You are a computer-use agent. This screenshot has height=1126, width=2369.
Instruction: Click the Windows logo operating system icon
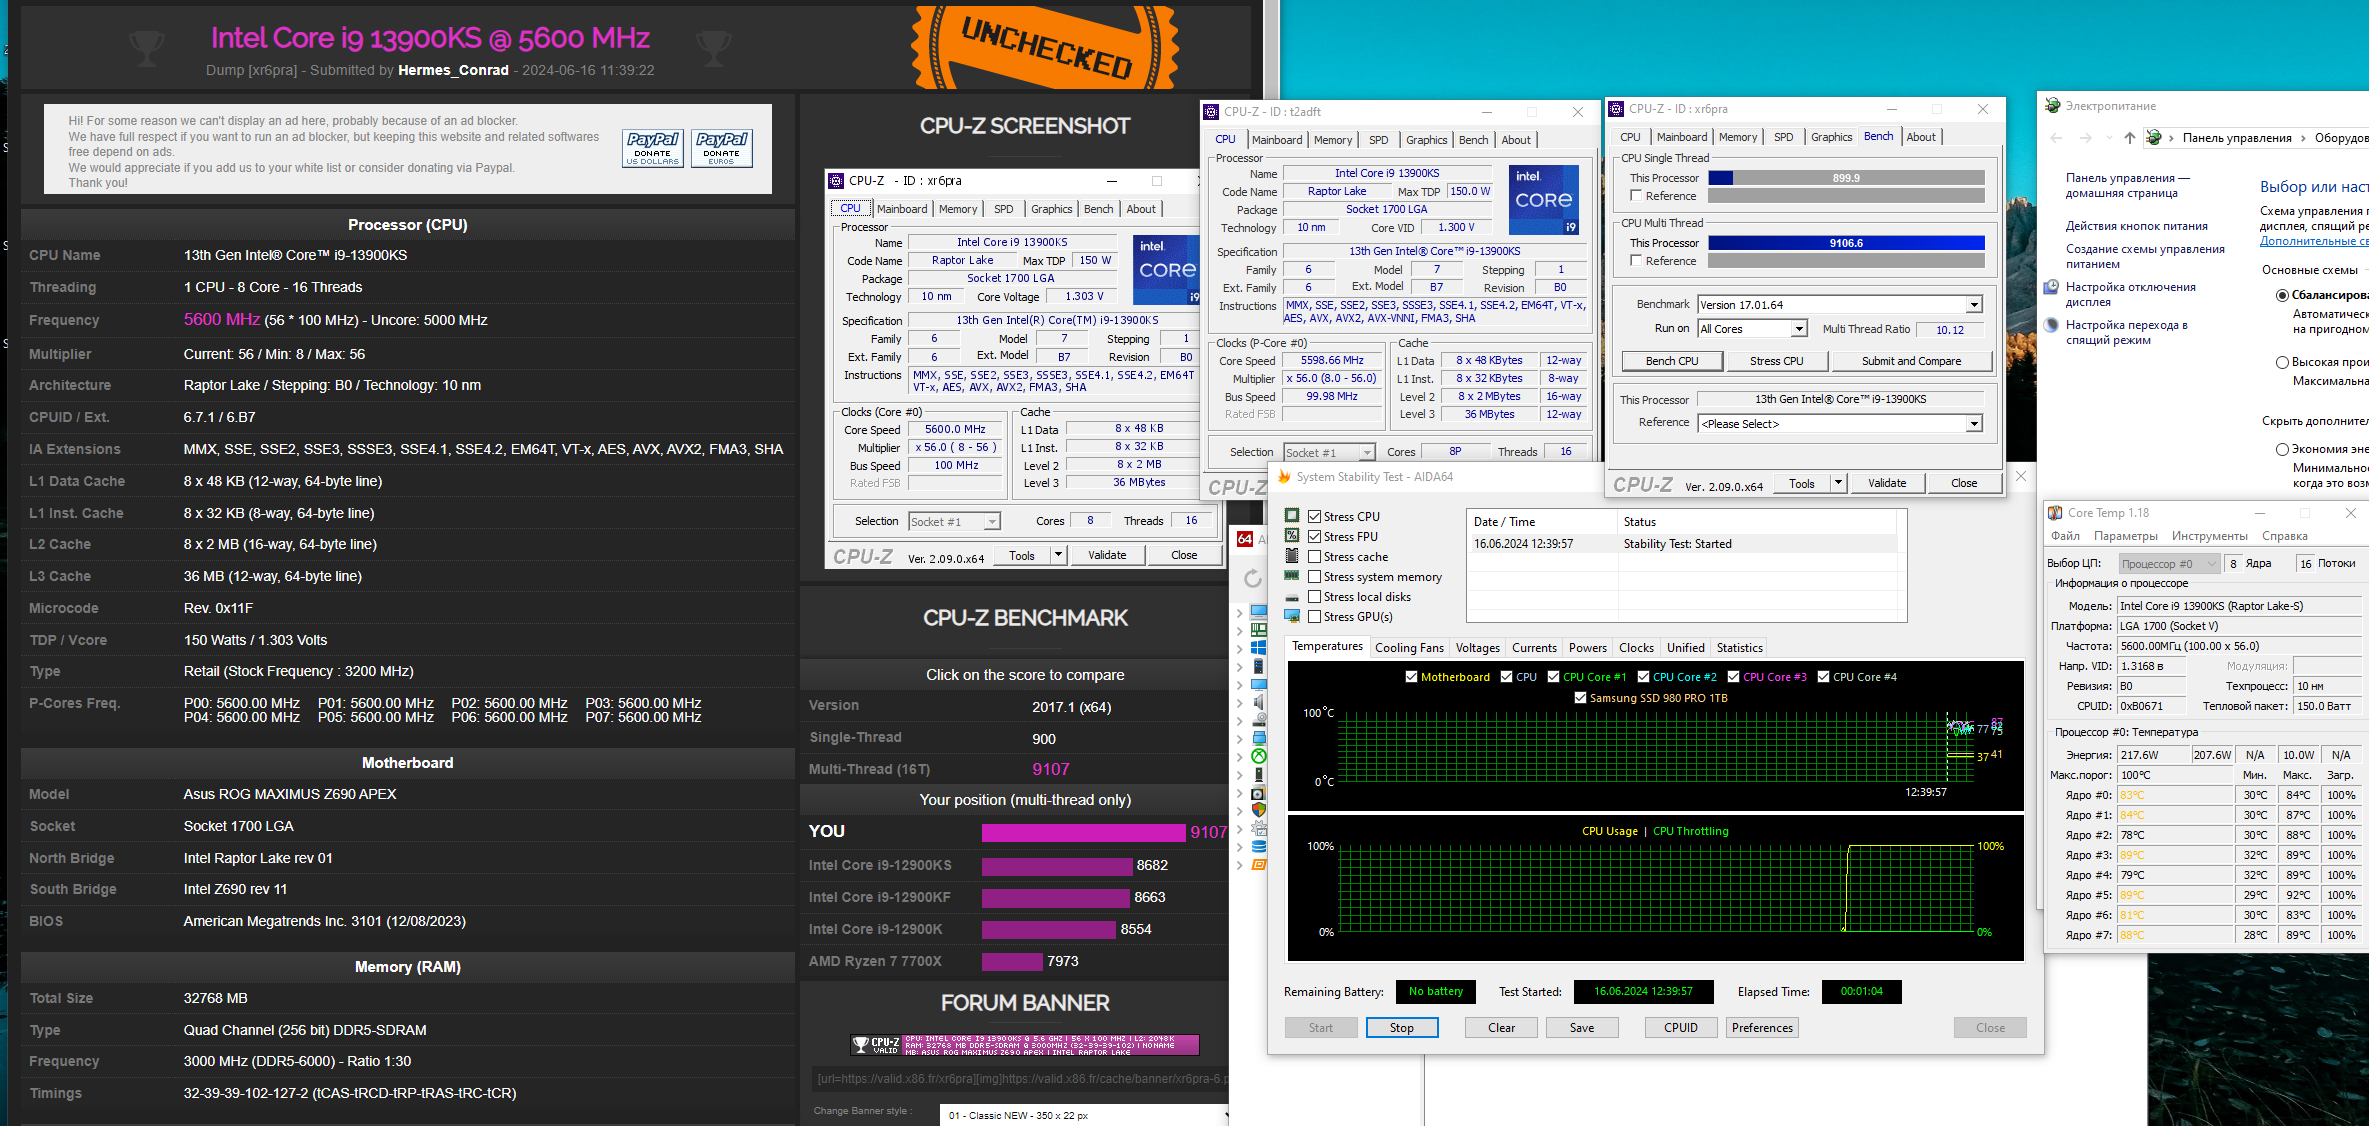[1259, 648]
